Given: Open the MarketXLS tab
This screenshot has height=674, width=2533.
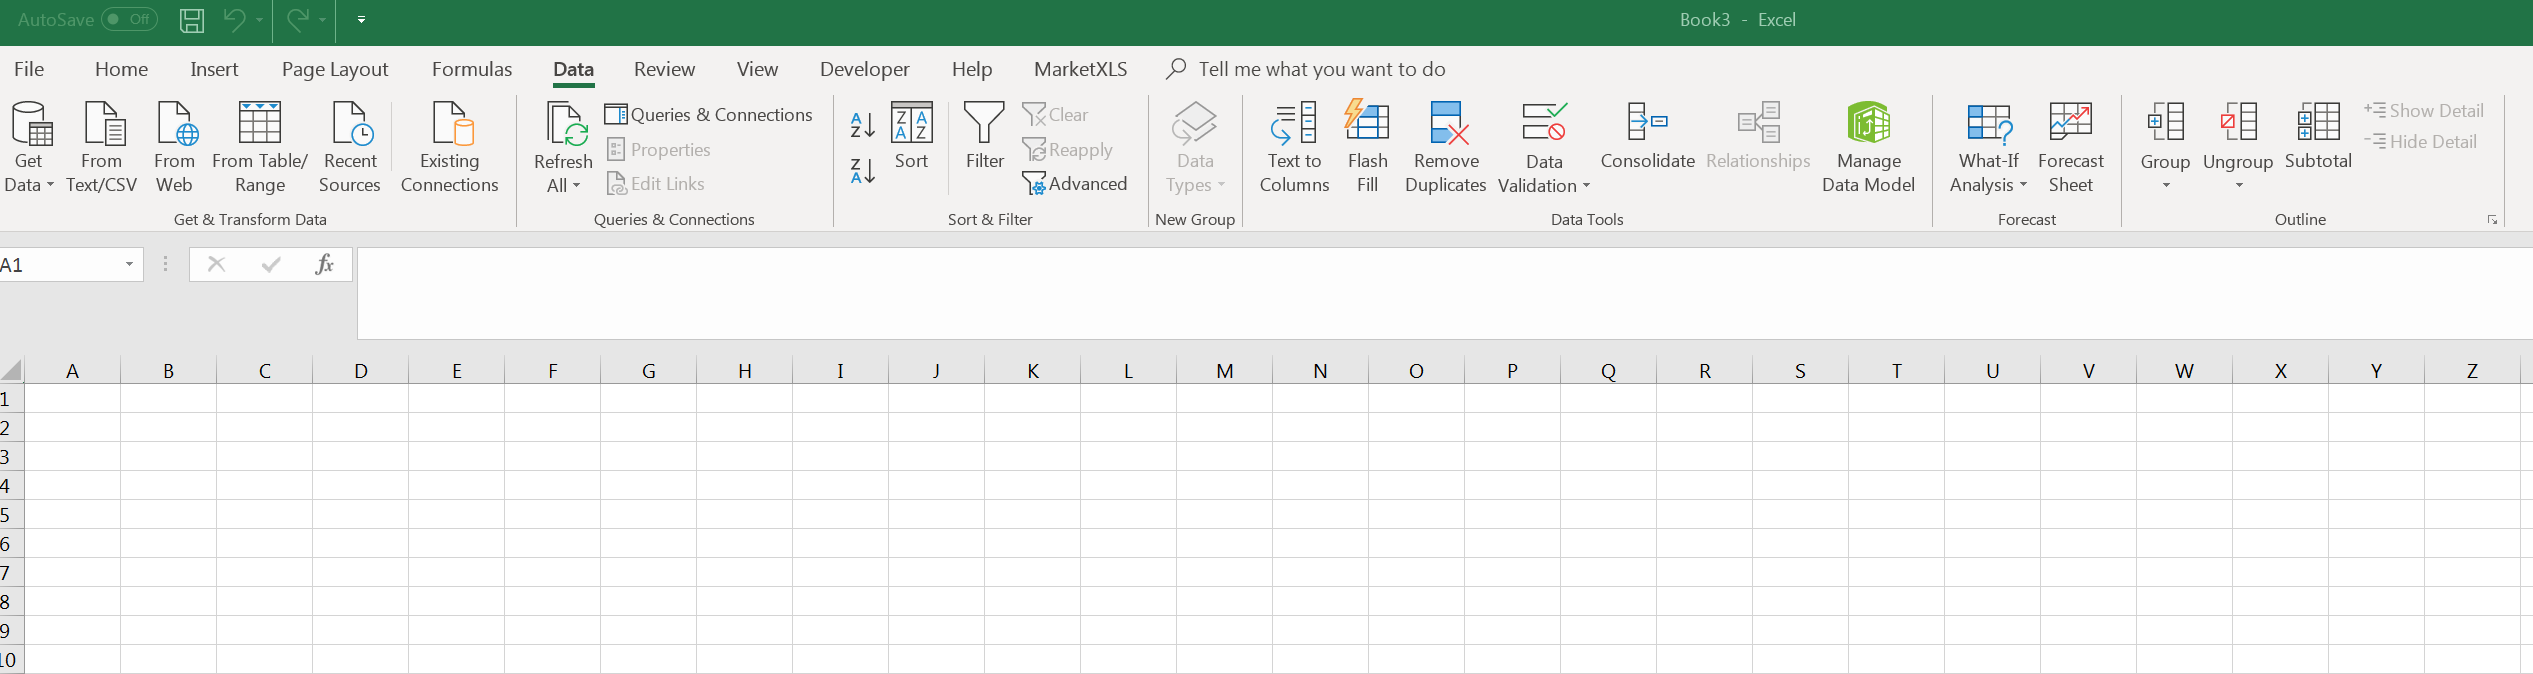Looking at the screenshot, I should pos(1081,69).
